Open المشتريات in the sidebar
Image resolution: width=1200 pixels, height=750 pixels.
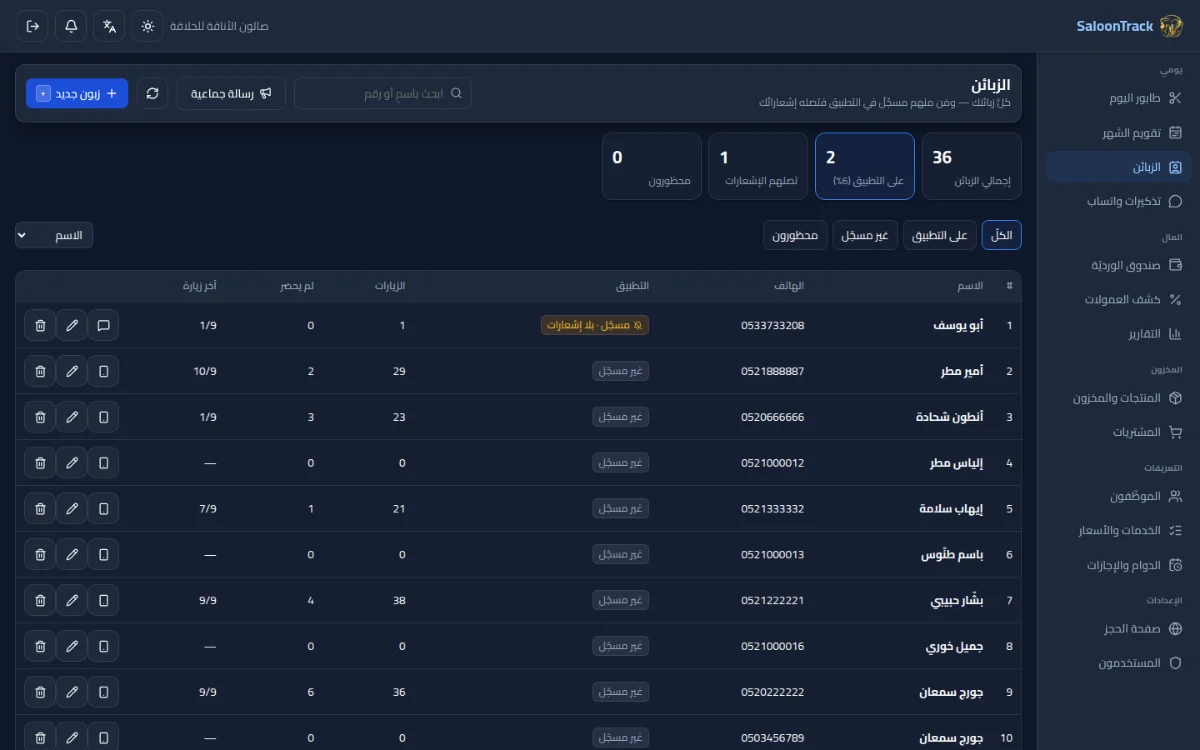(x=1119, y=432)
